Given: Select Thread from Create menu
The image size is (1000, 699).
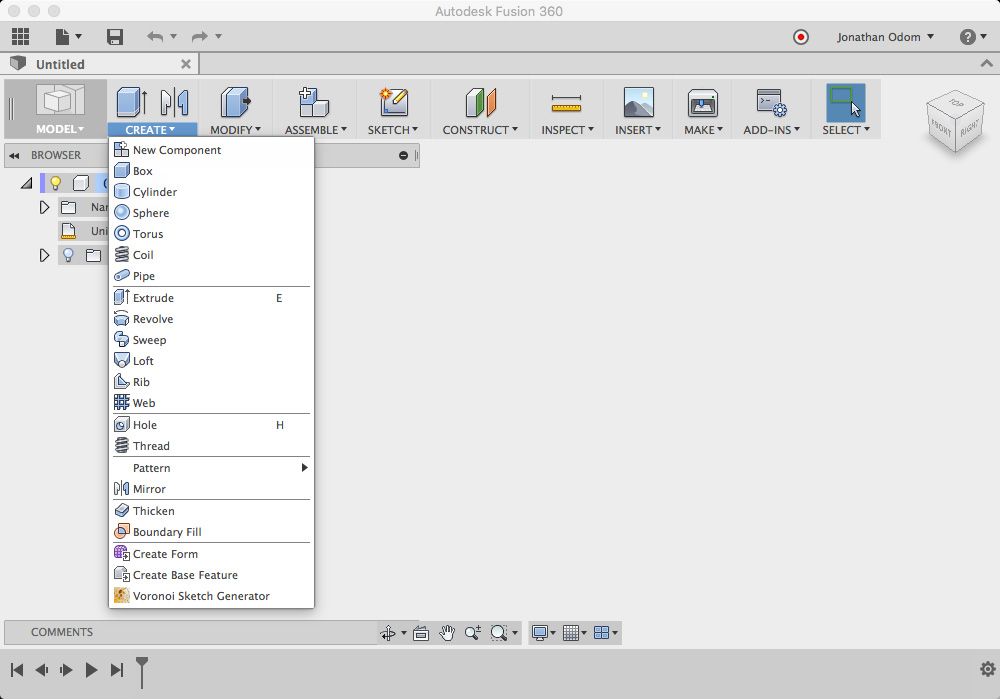Looking at the screenshot, I should pos(212,446).
